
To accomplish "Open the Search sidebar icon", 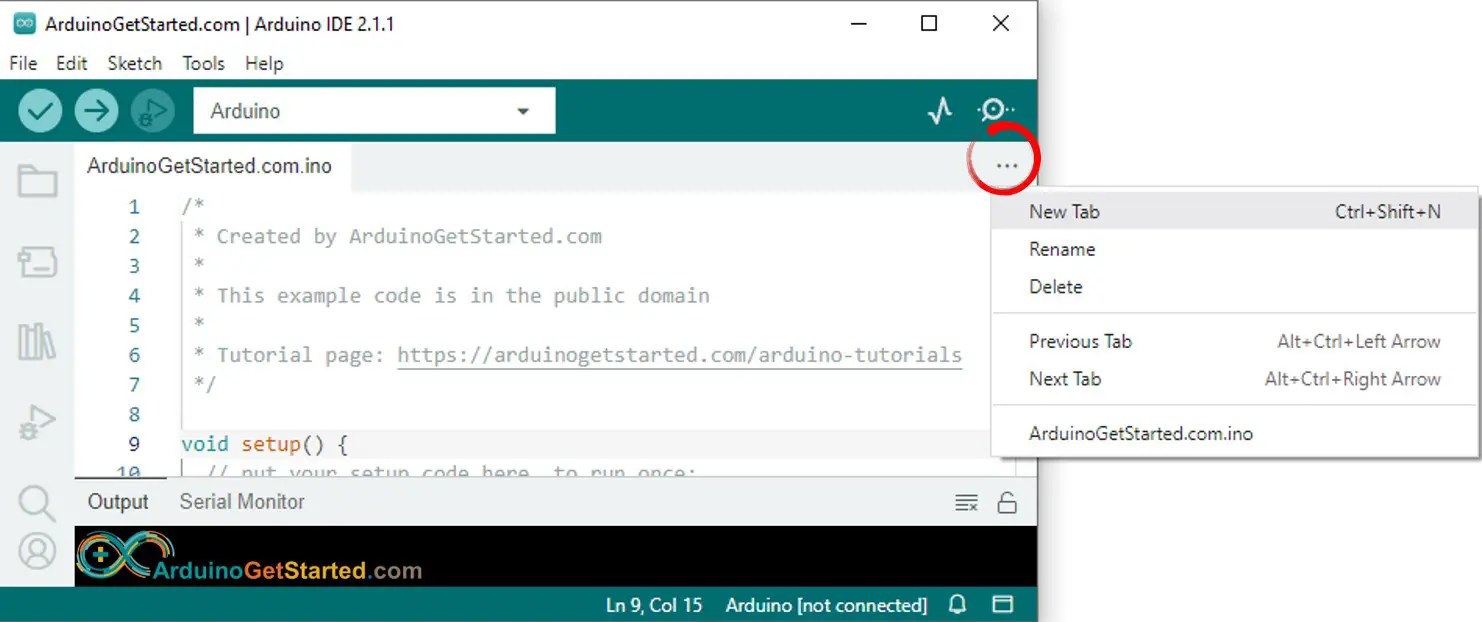I will [x=37, y=503].
